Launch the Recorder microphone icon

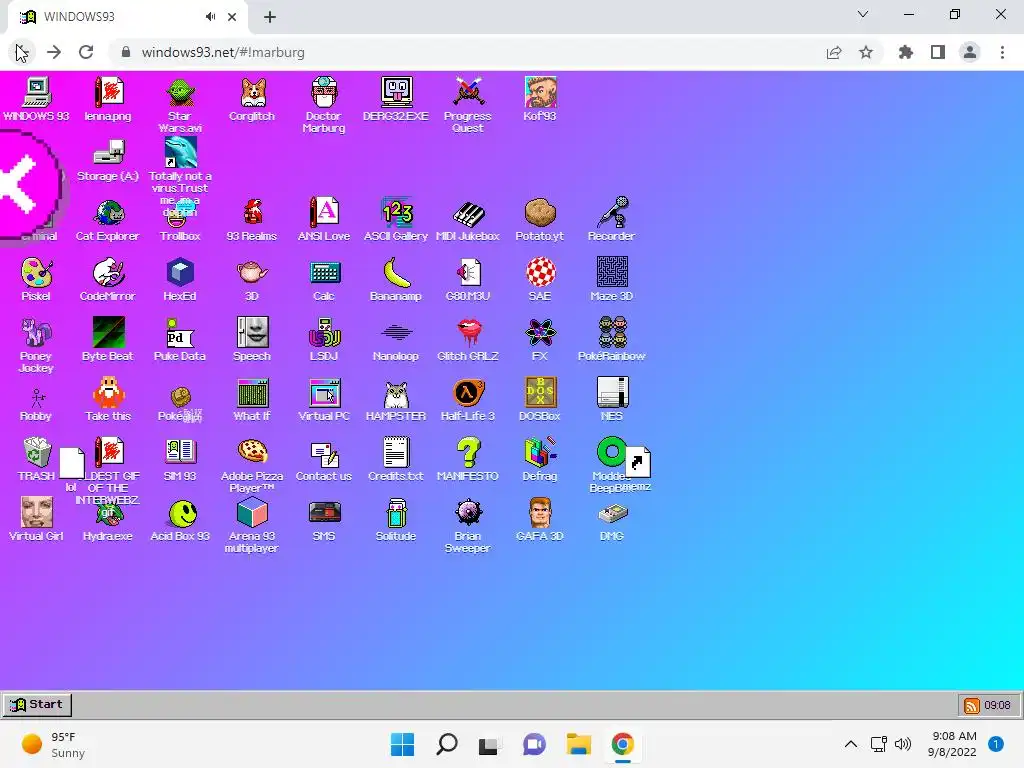611,213
